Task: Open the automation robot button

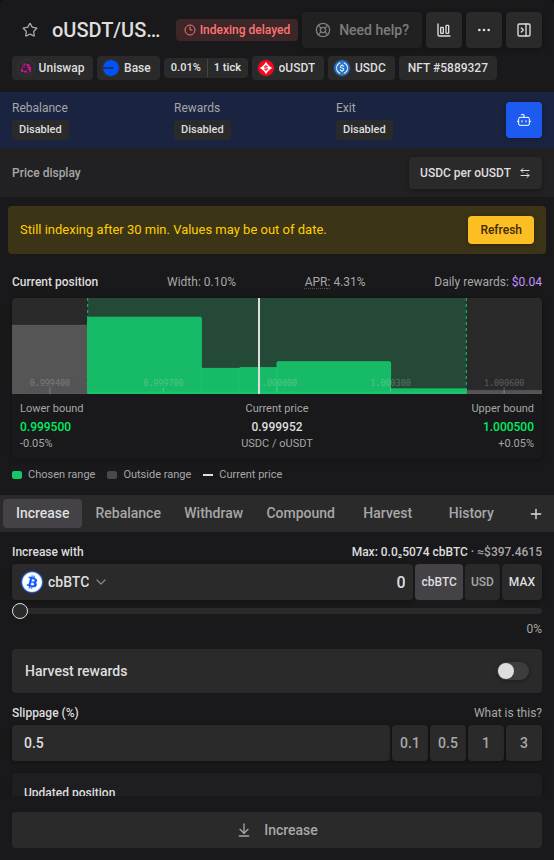Action: pos(524,120)
